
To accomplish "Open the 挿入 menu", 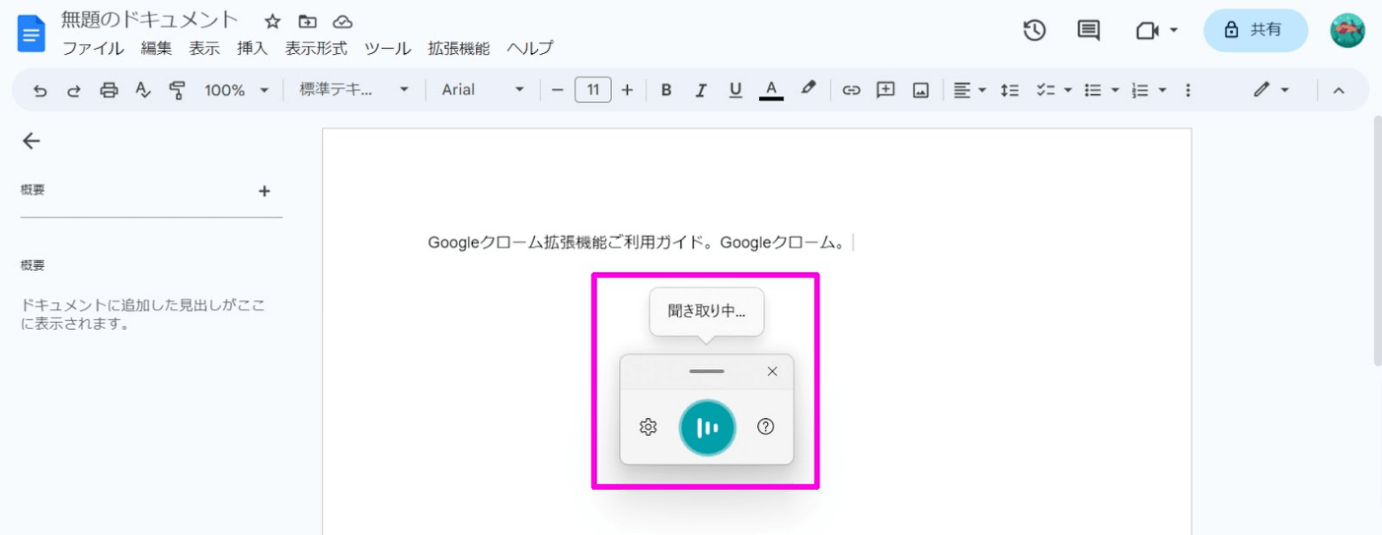I will coord(252,48).
